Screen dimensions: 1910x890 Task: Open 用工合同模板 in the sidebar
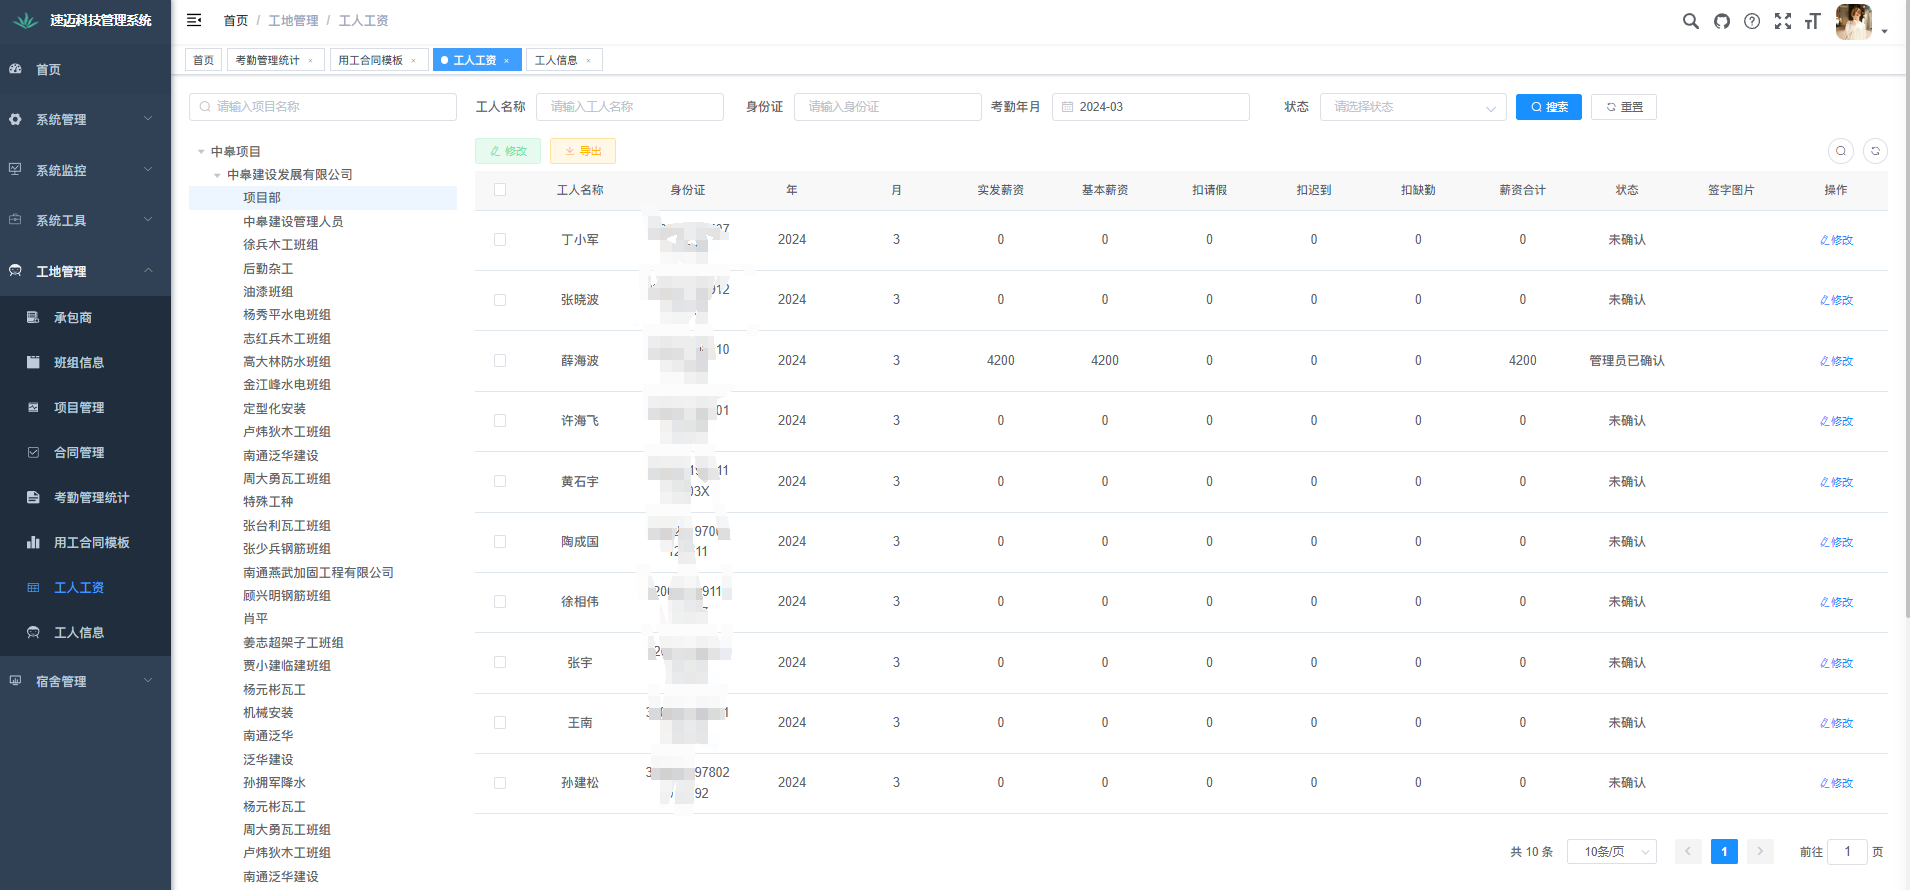tap(85, 542)
